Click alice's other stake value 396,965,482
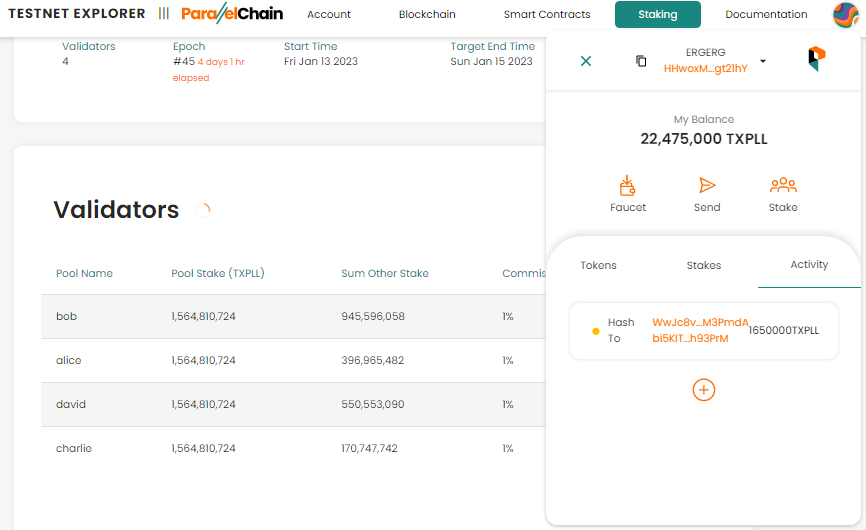Screen dimensions: 866x530 (372, 361)
